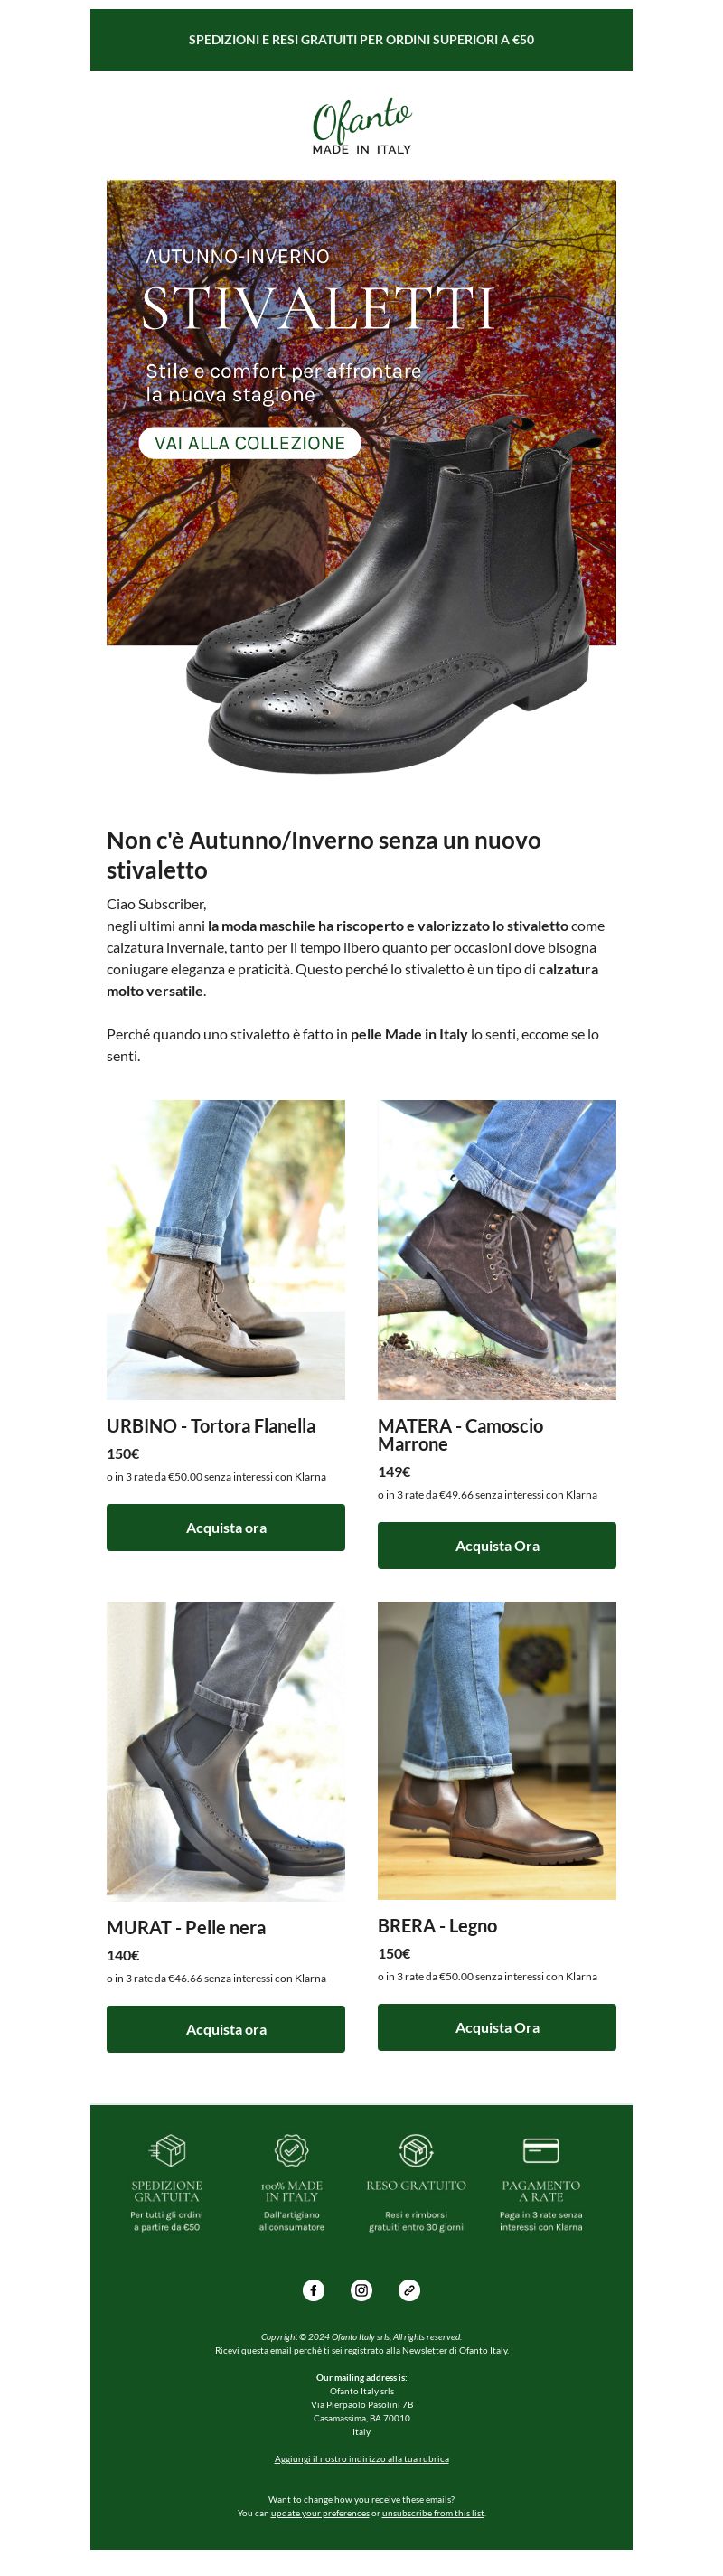The height and width of the screenshot is (2576, 723).
Task: Open the BRERA brown chelsea boot photo
Action: coord(497,1751)
